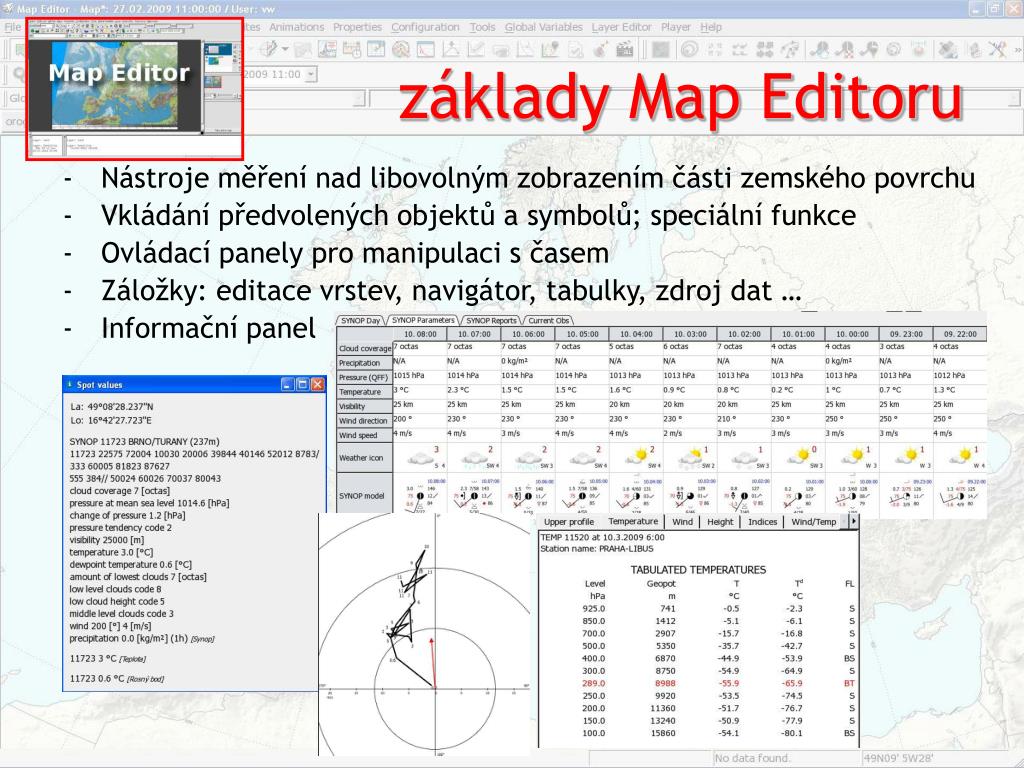
Task: Click the clapperboard animation toolbar icon
Action: (x=625, y=50)
